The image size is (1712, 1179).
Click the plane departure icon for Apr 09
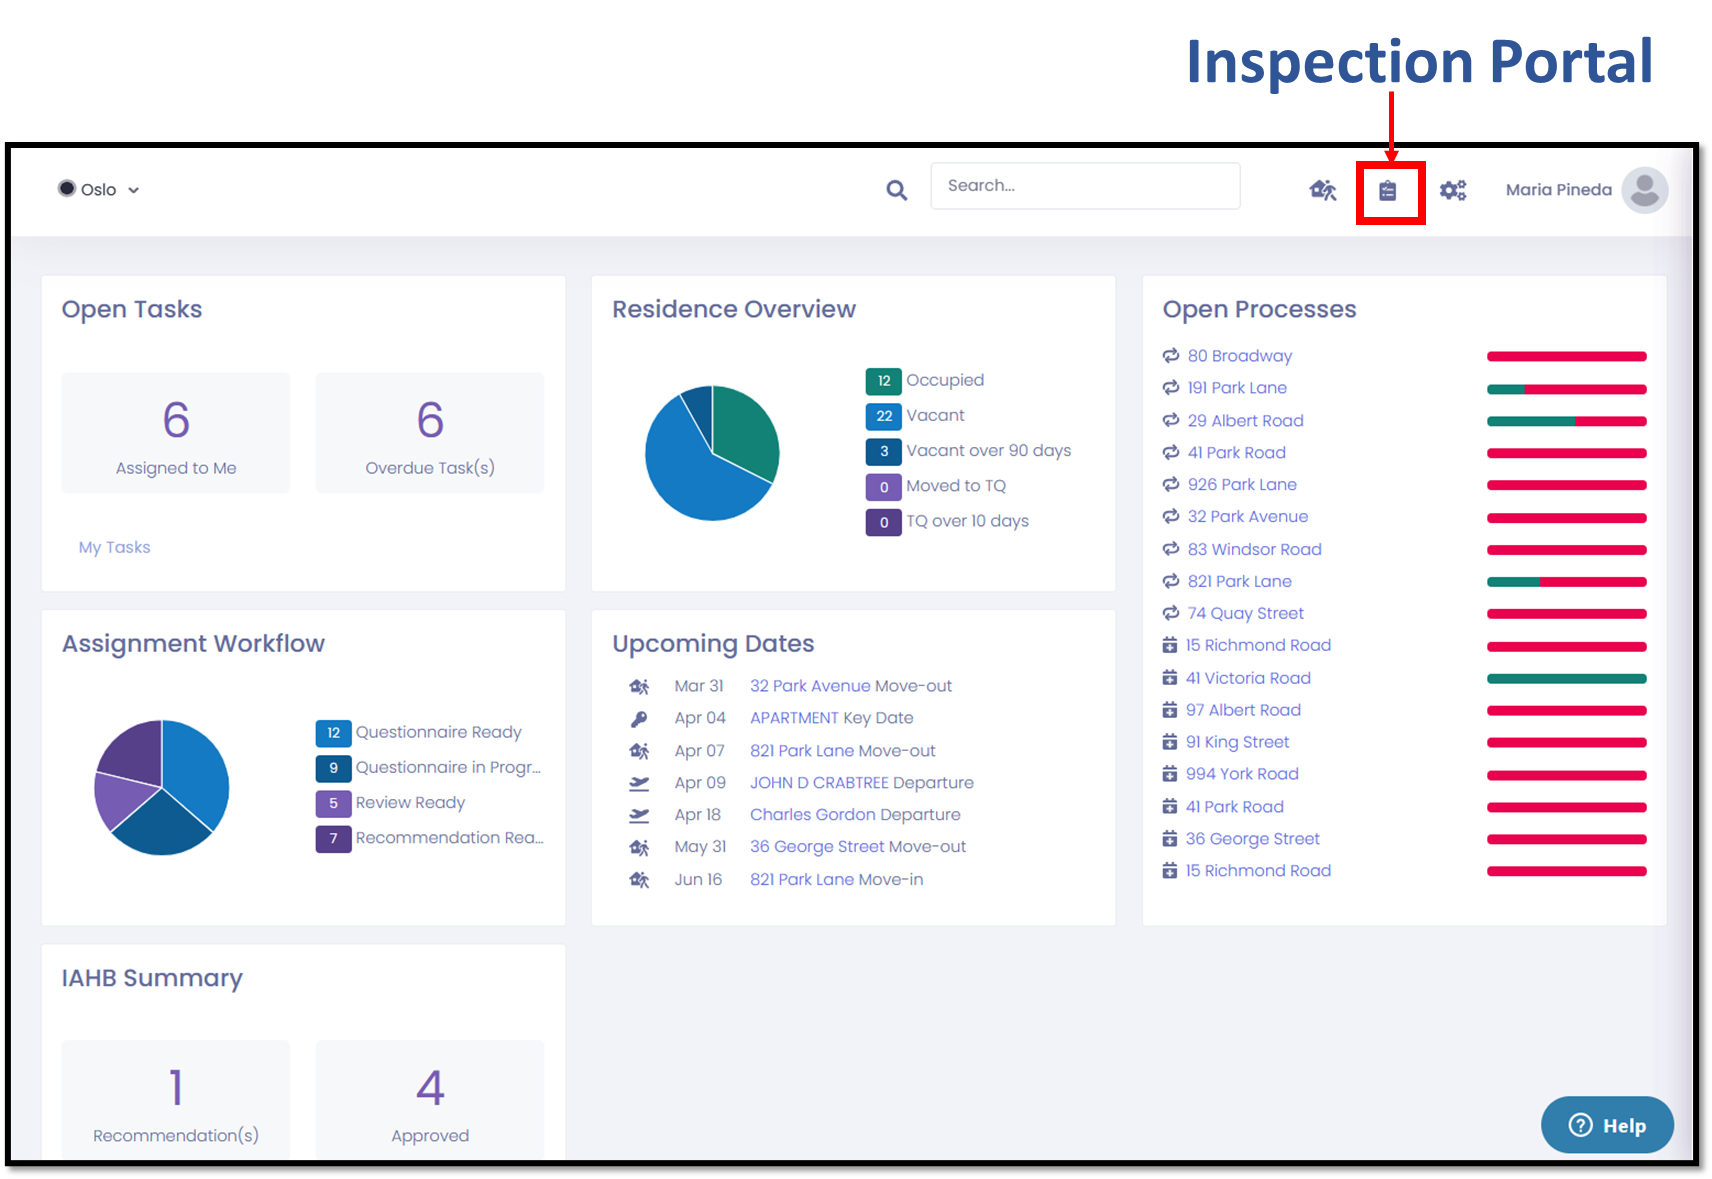pos(639,782)
